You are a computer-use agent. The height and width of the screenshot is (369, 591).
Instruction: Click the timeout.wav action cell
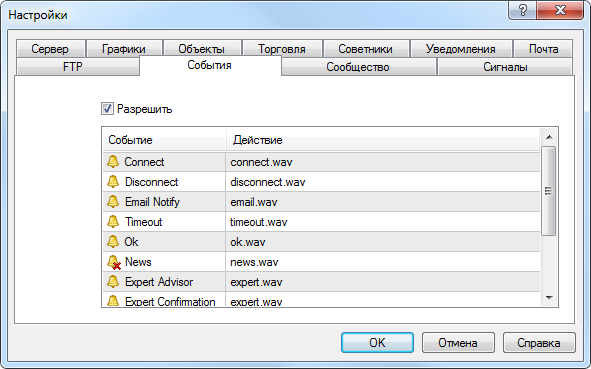coord(383,222)
